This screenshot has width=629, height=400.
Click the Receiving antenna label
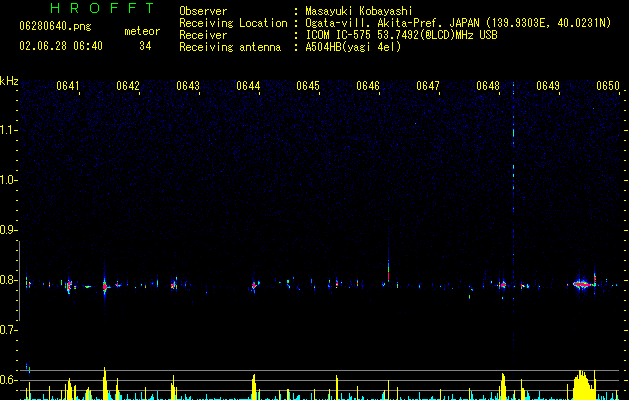click(230, 47)
